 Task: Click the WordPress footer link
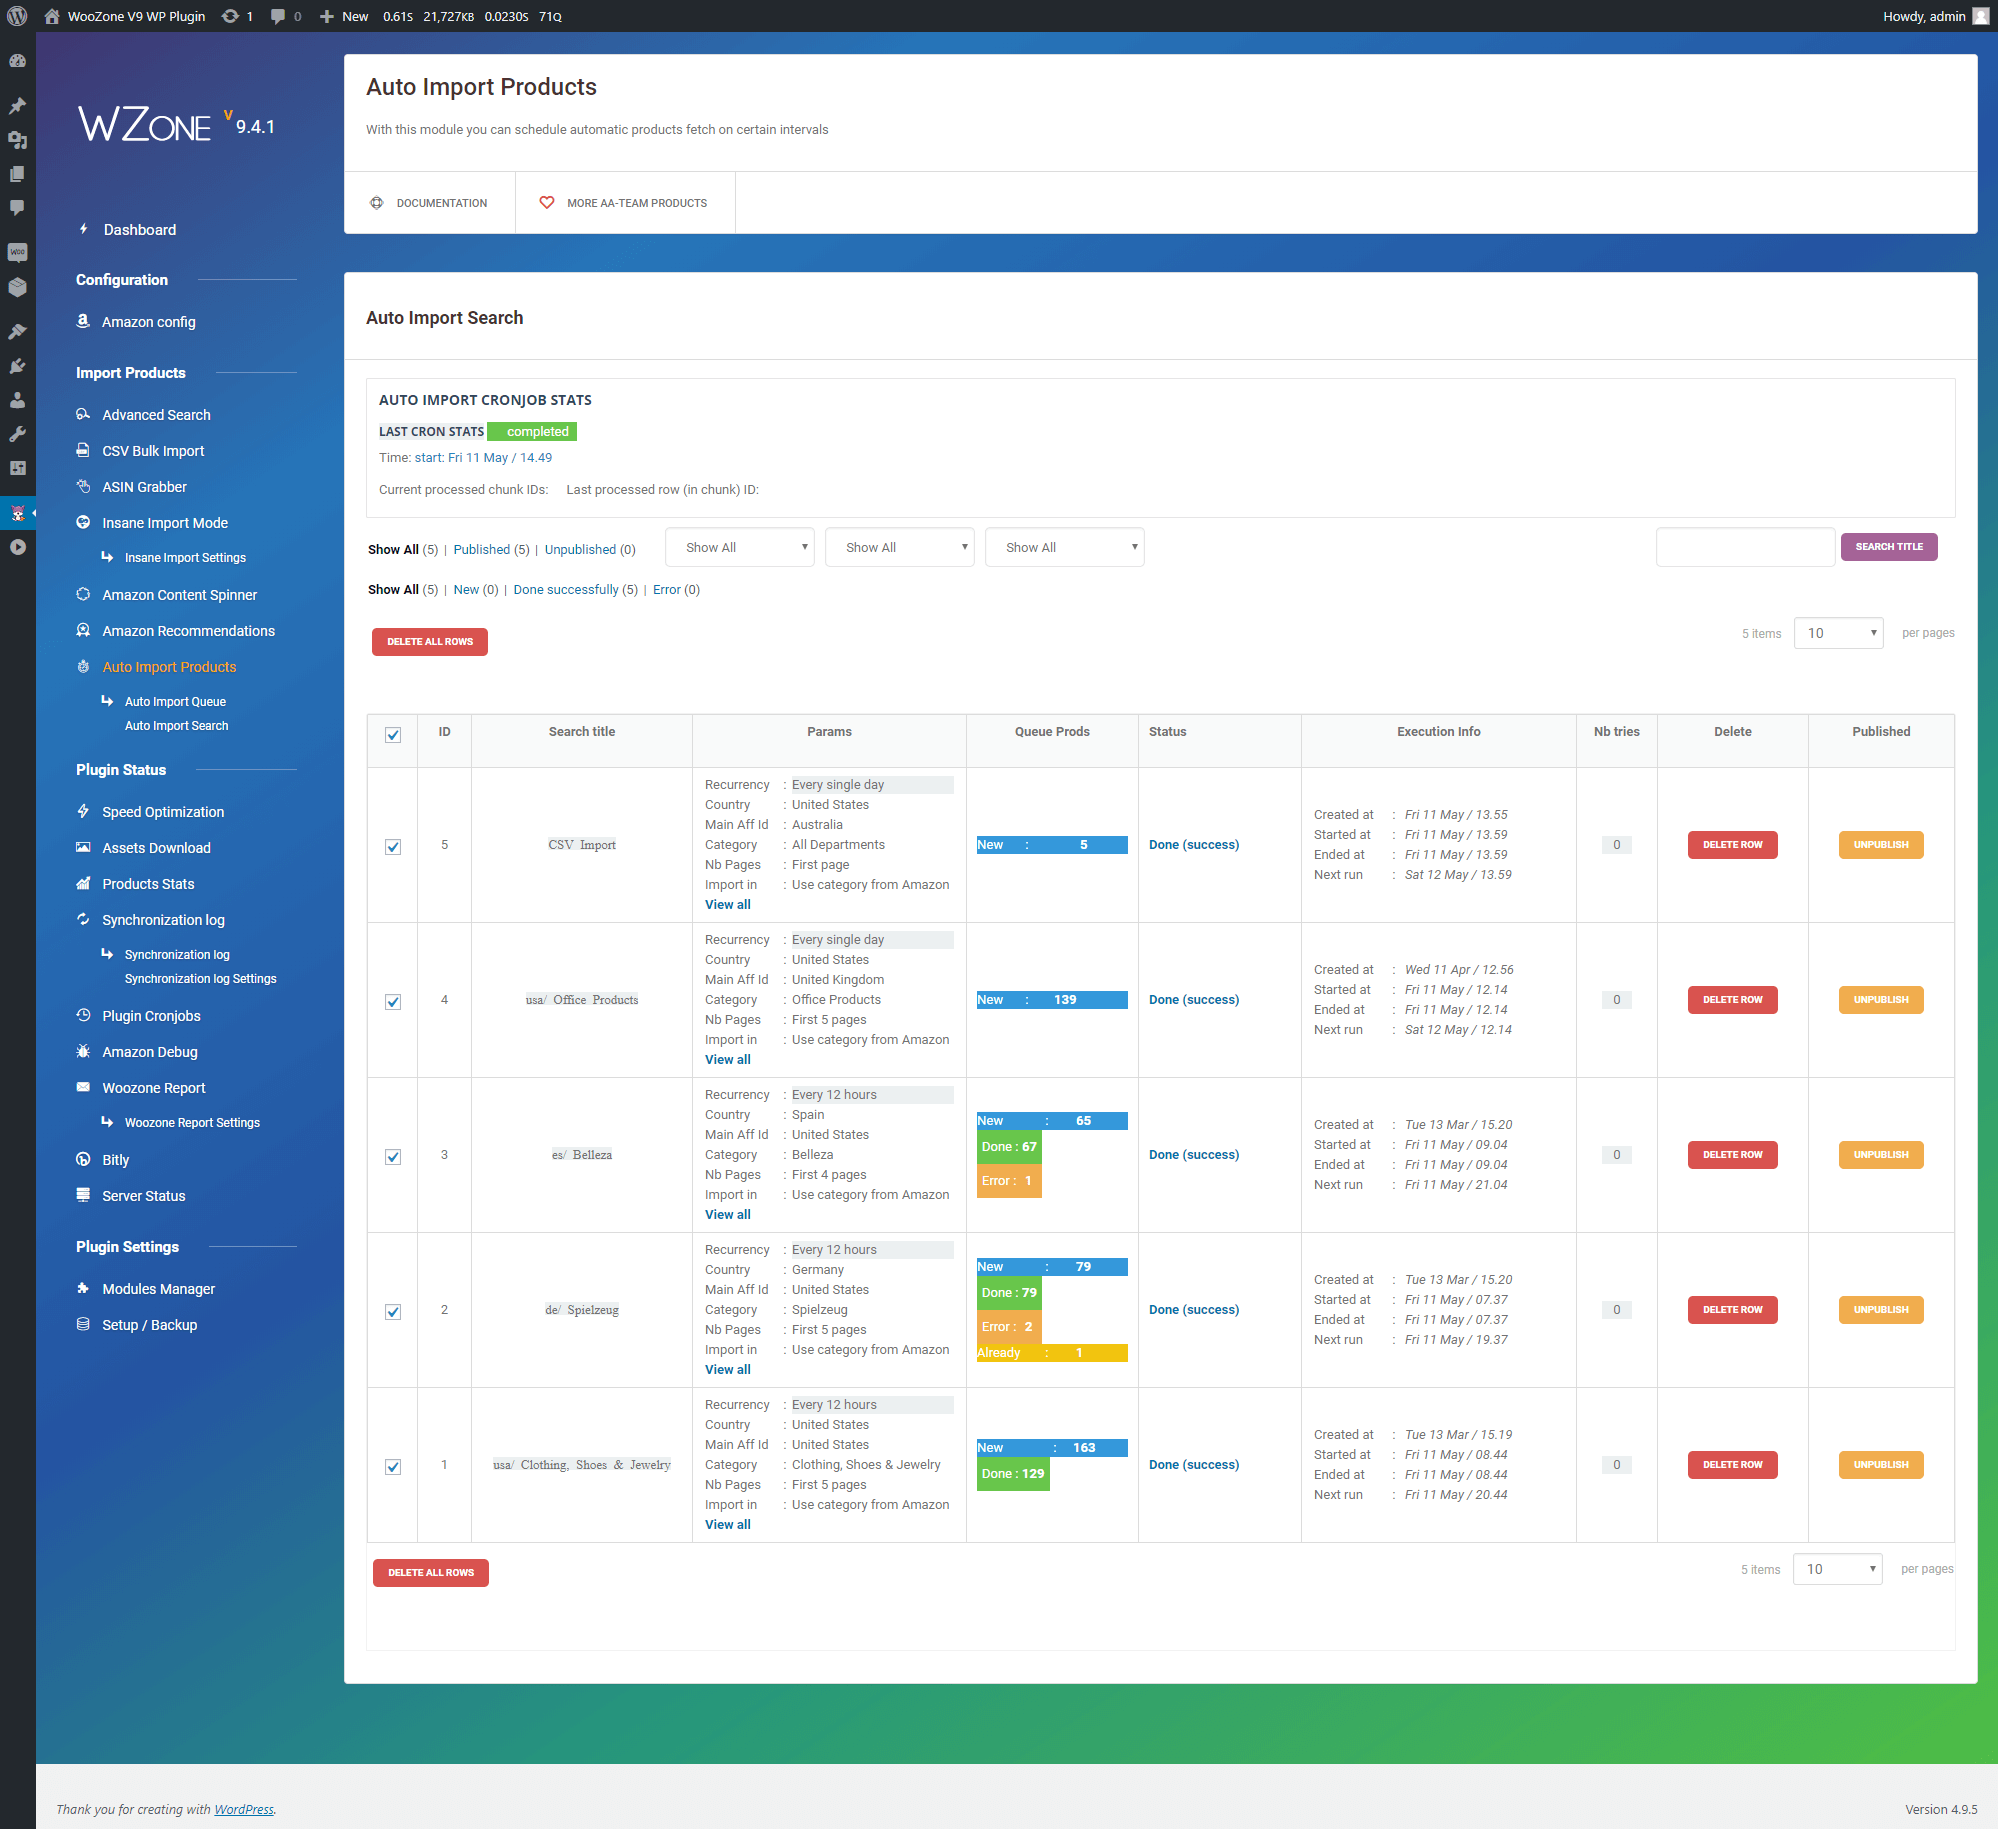coord(244,1809)
